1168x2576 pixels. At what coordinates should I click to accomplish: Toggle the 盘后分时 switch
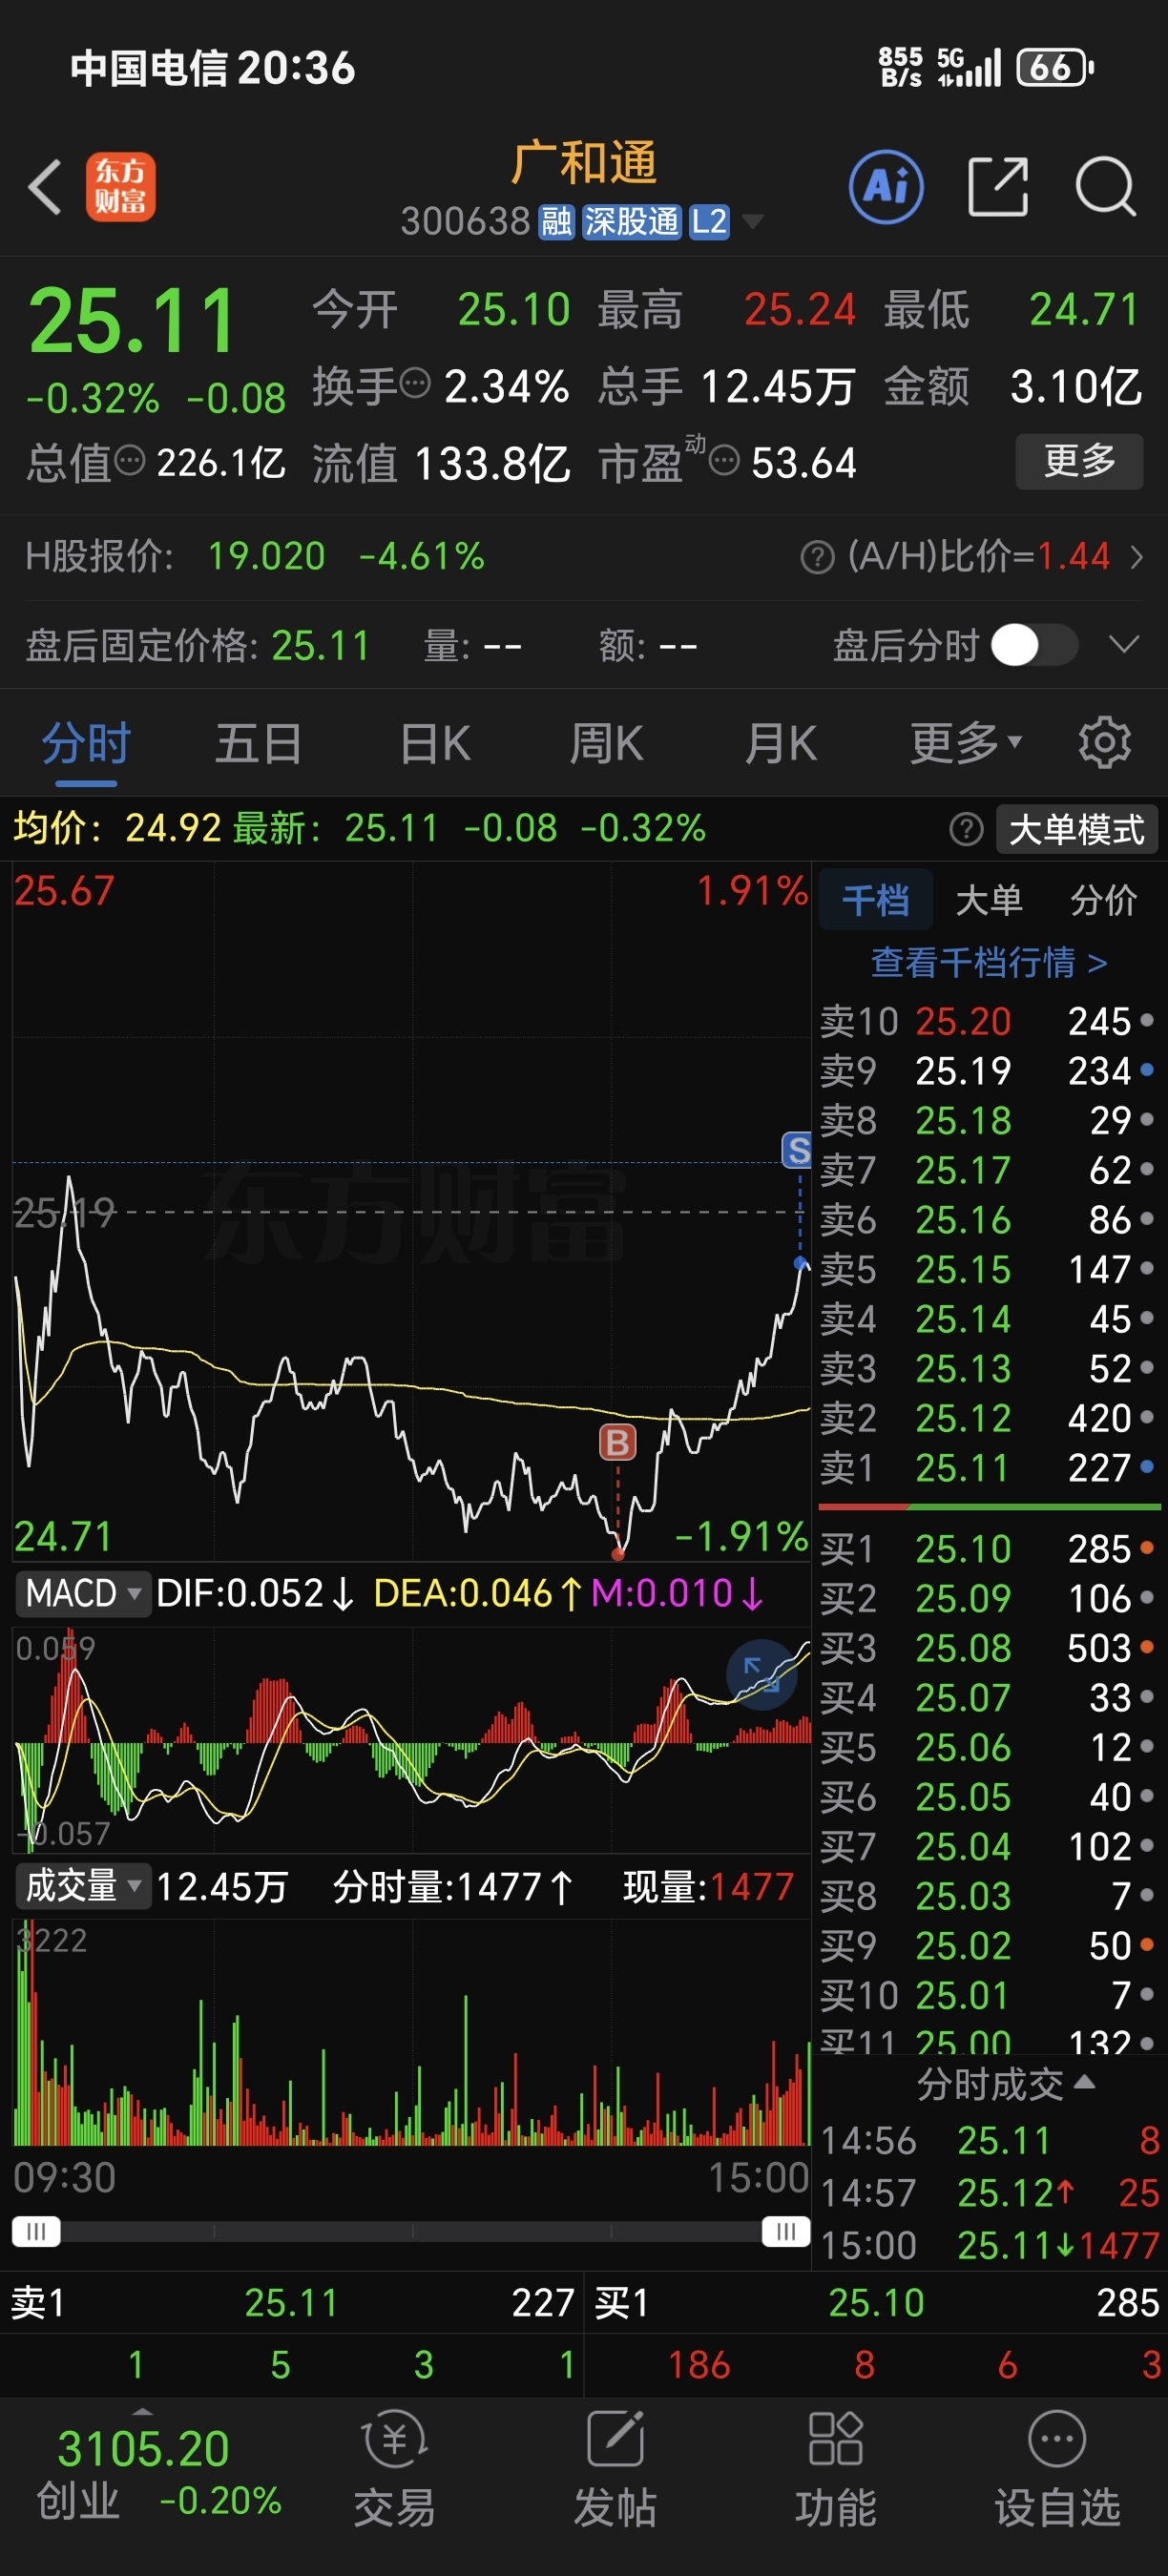point(1034,645)
